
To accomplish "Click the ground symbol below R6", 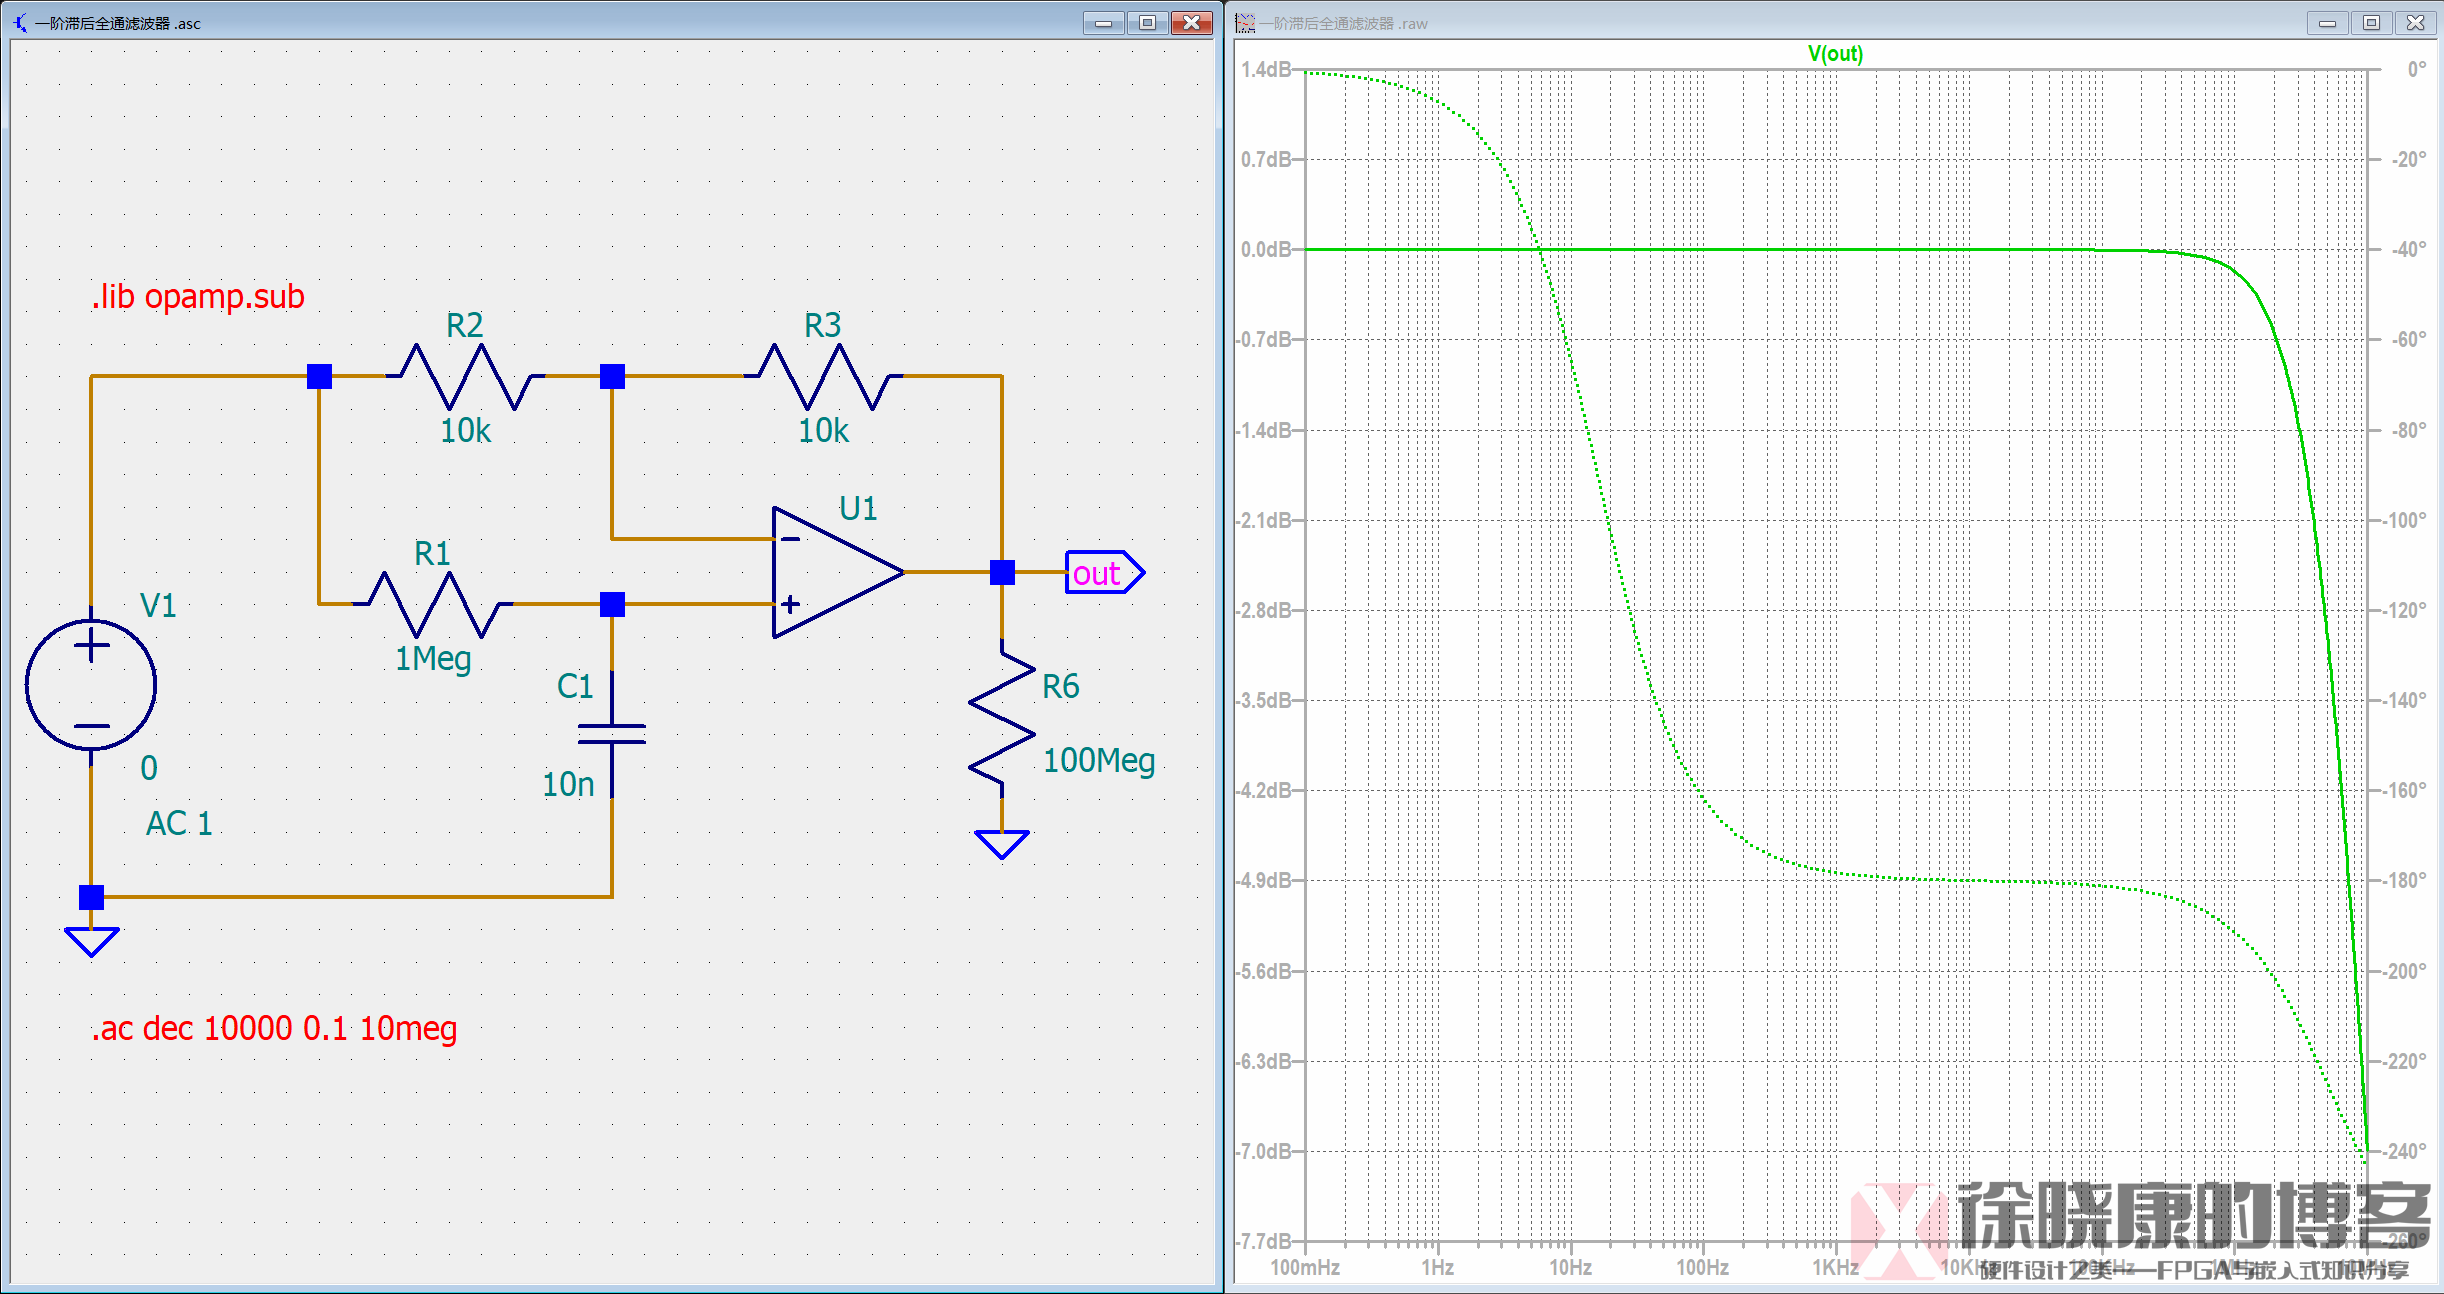I will 1002,843.
